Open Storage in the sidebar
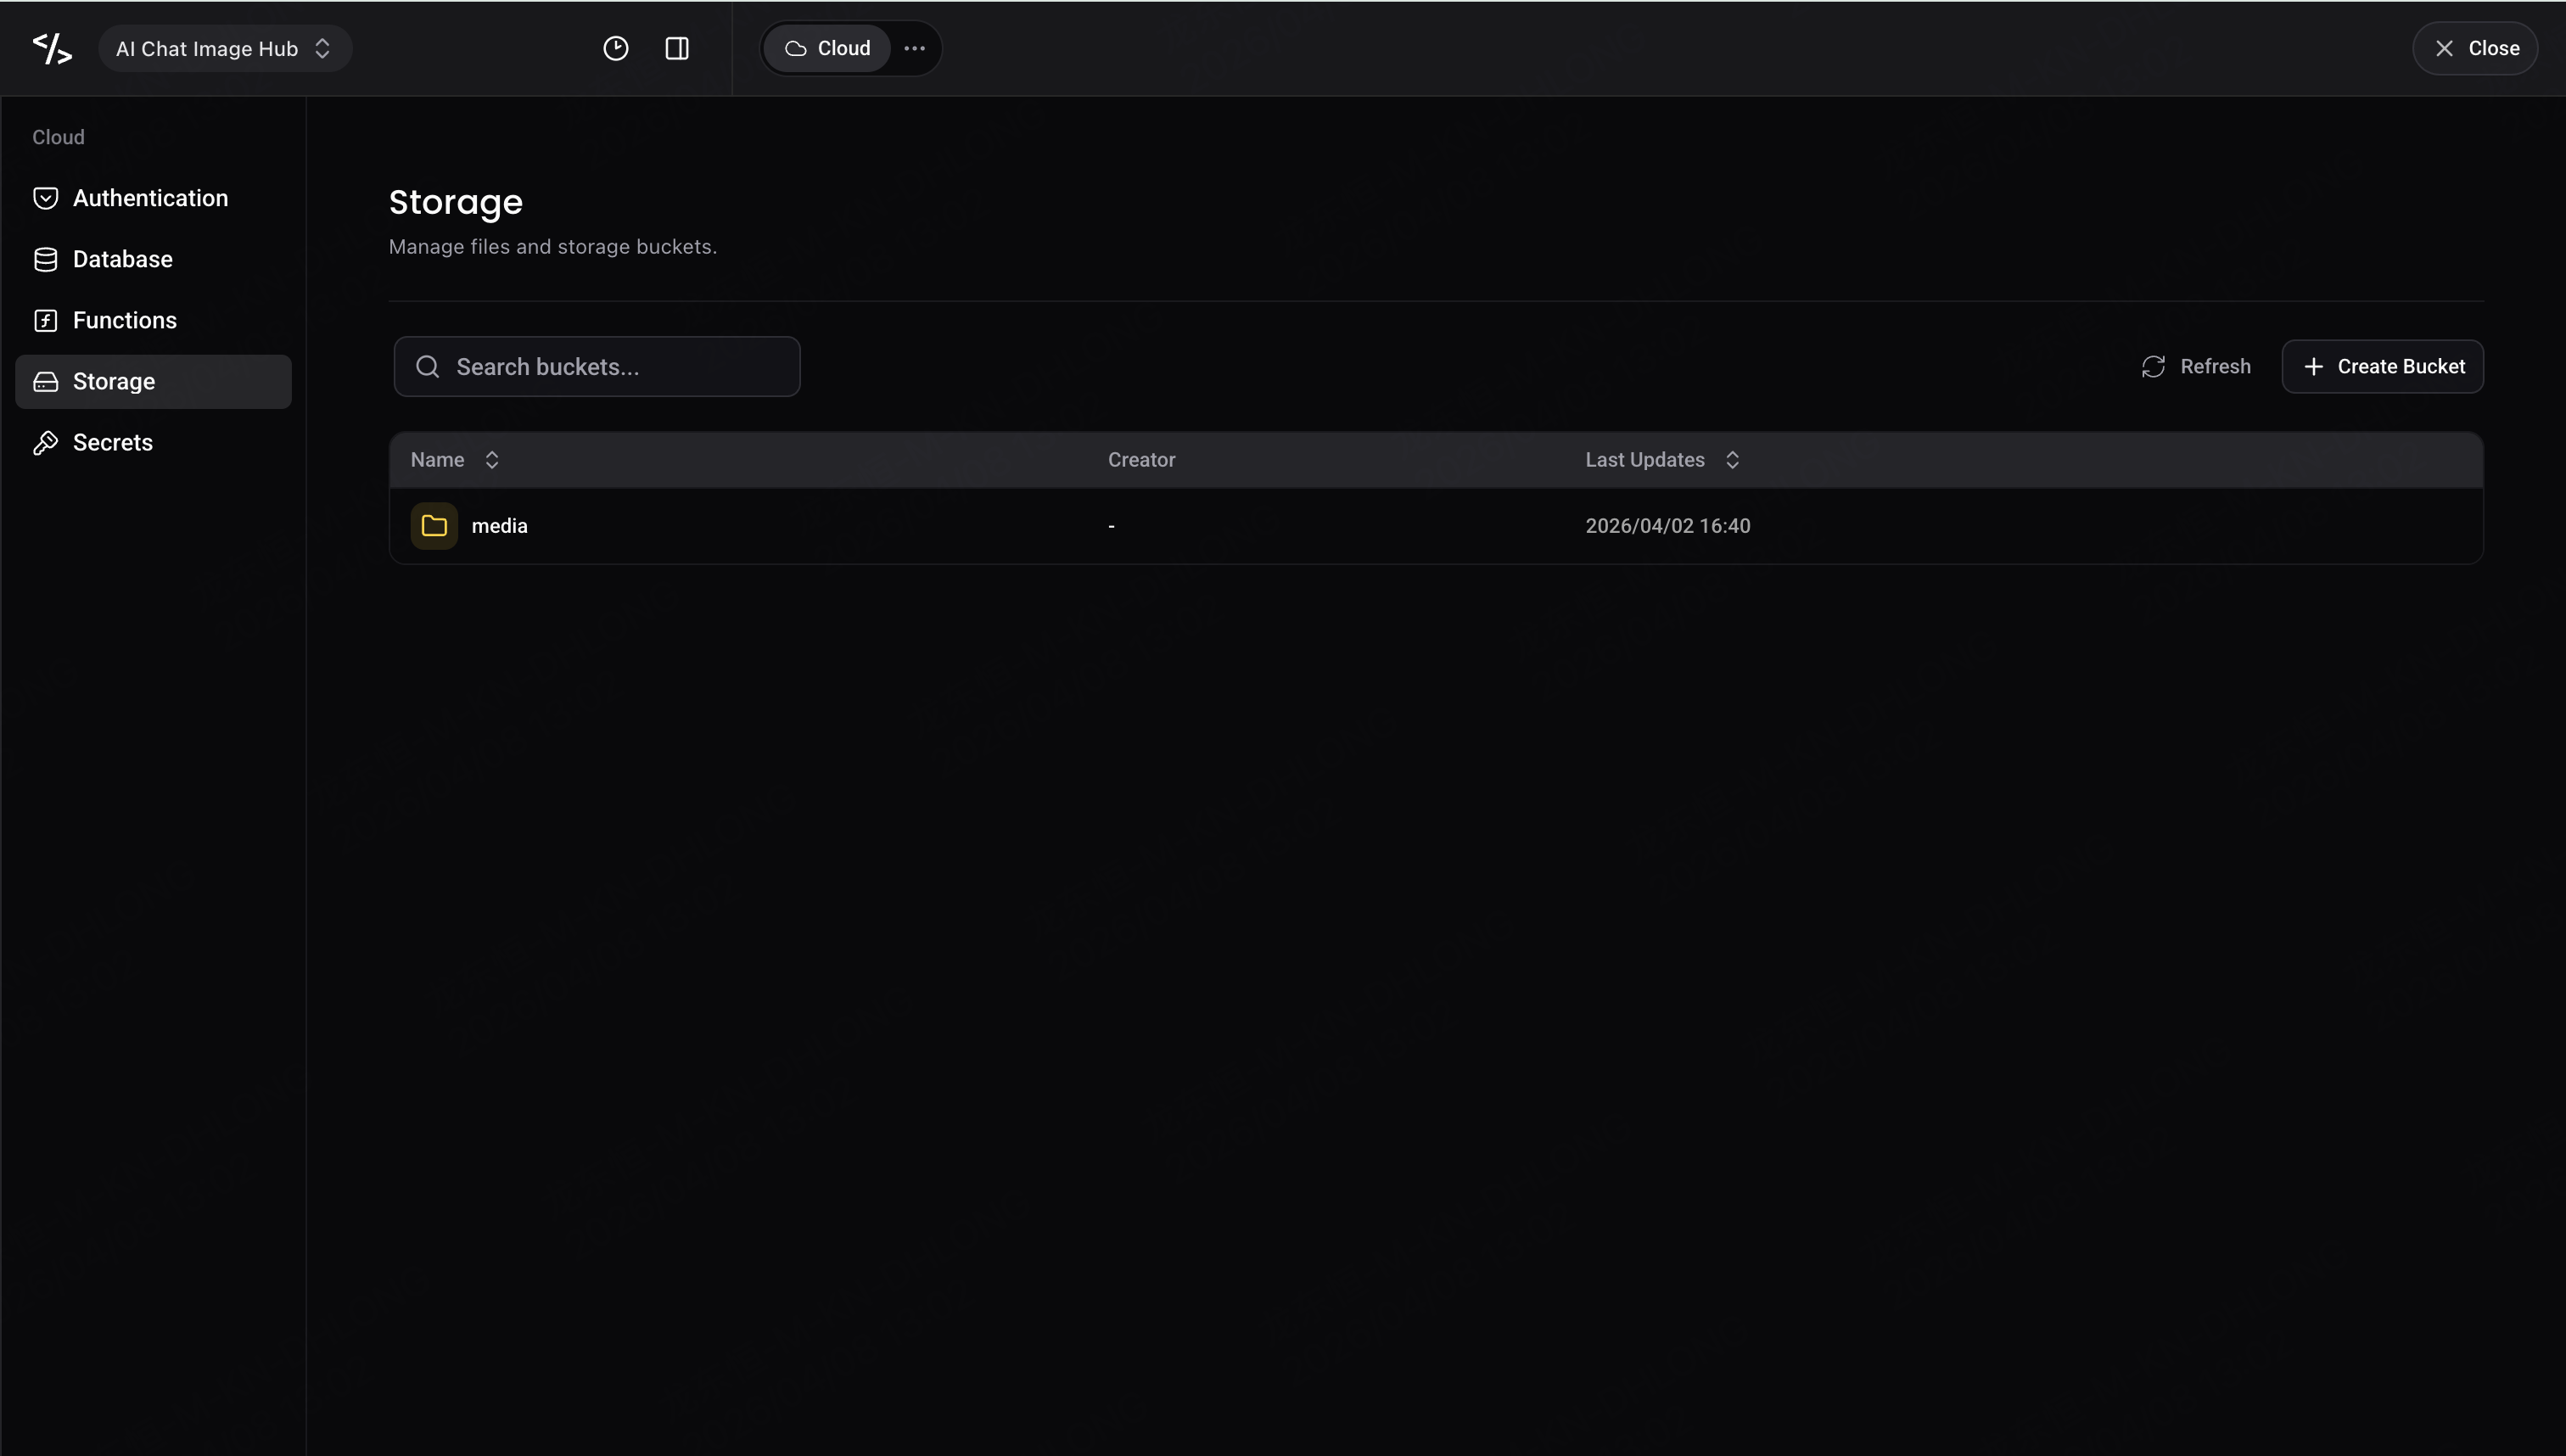This screenshot has height=1456, width=2566. (x=153, y=381)
